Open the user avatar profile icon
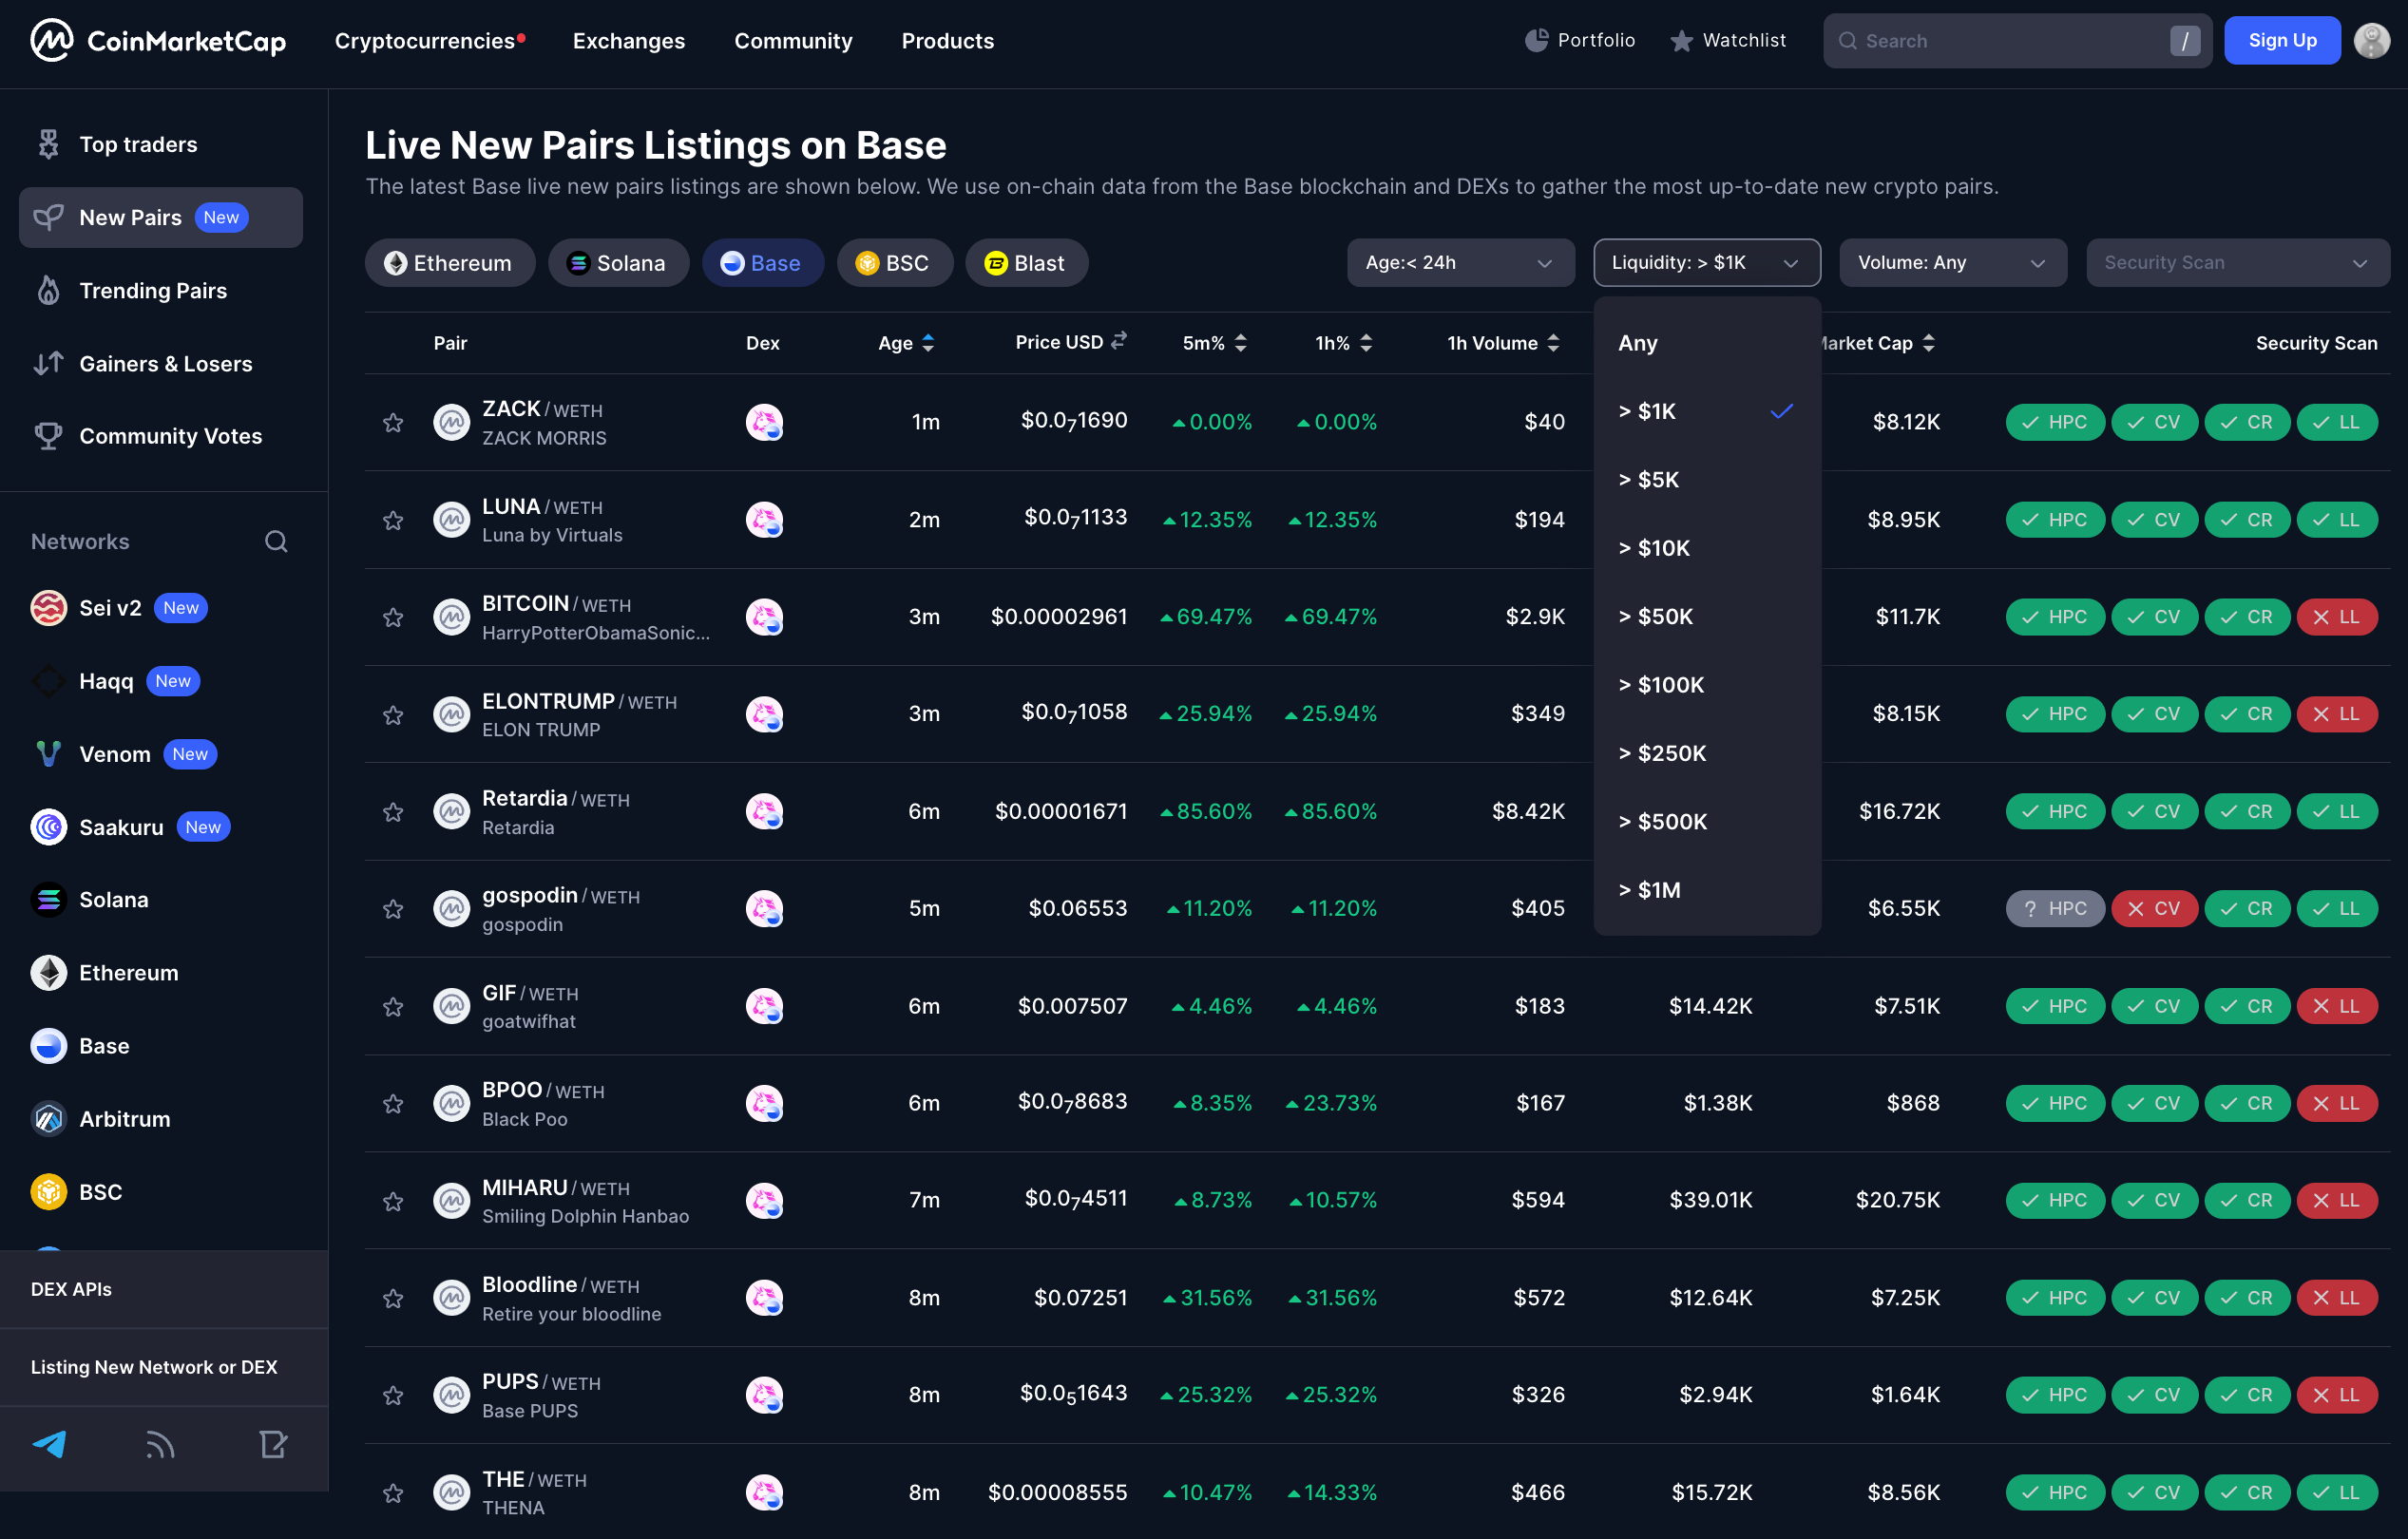 [x=2371, y=40]
